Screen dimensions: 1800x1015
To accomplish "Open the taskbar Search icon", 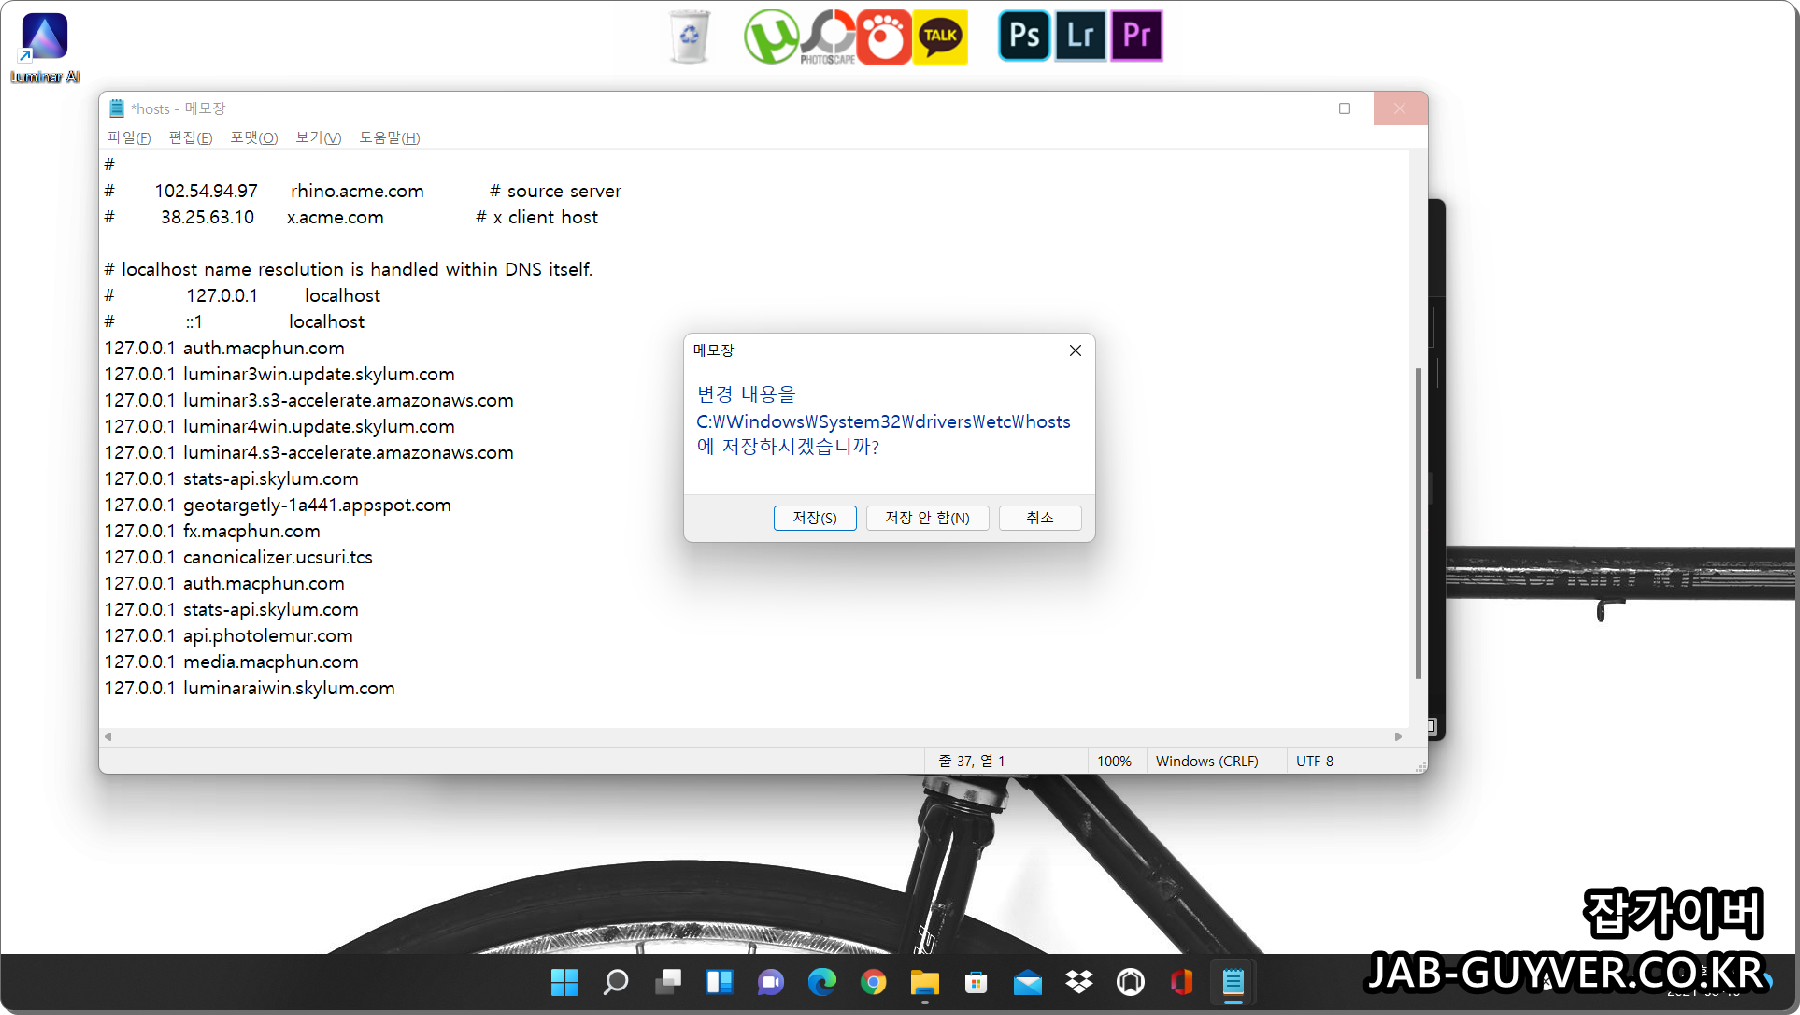I will pyautogui.click(x=616, y=983).
